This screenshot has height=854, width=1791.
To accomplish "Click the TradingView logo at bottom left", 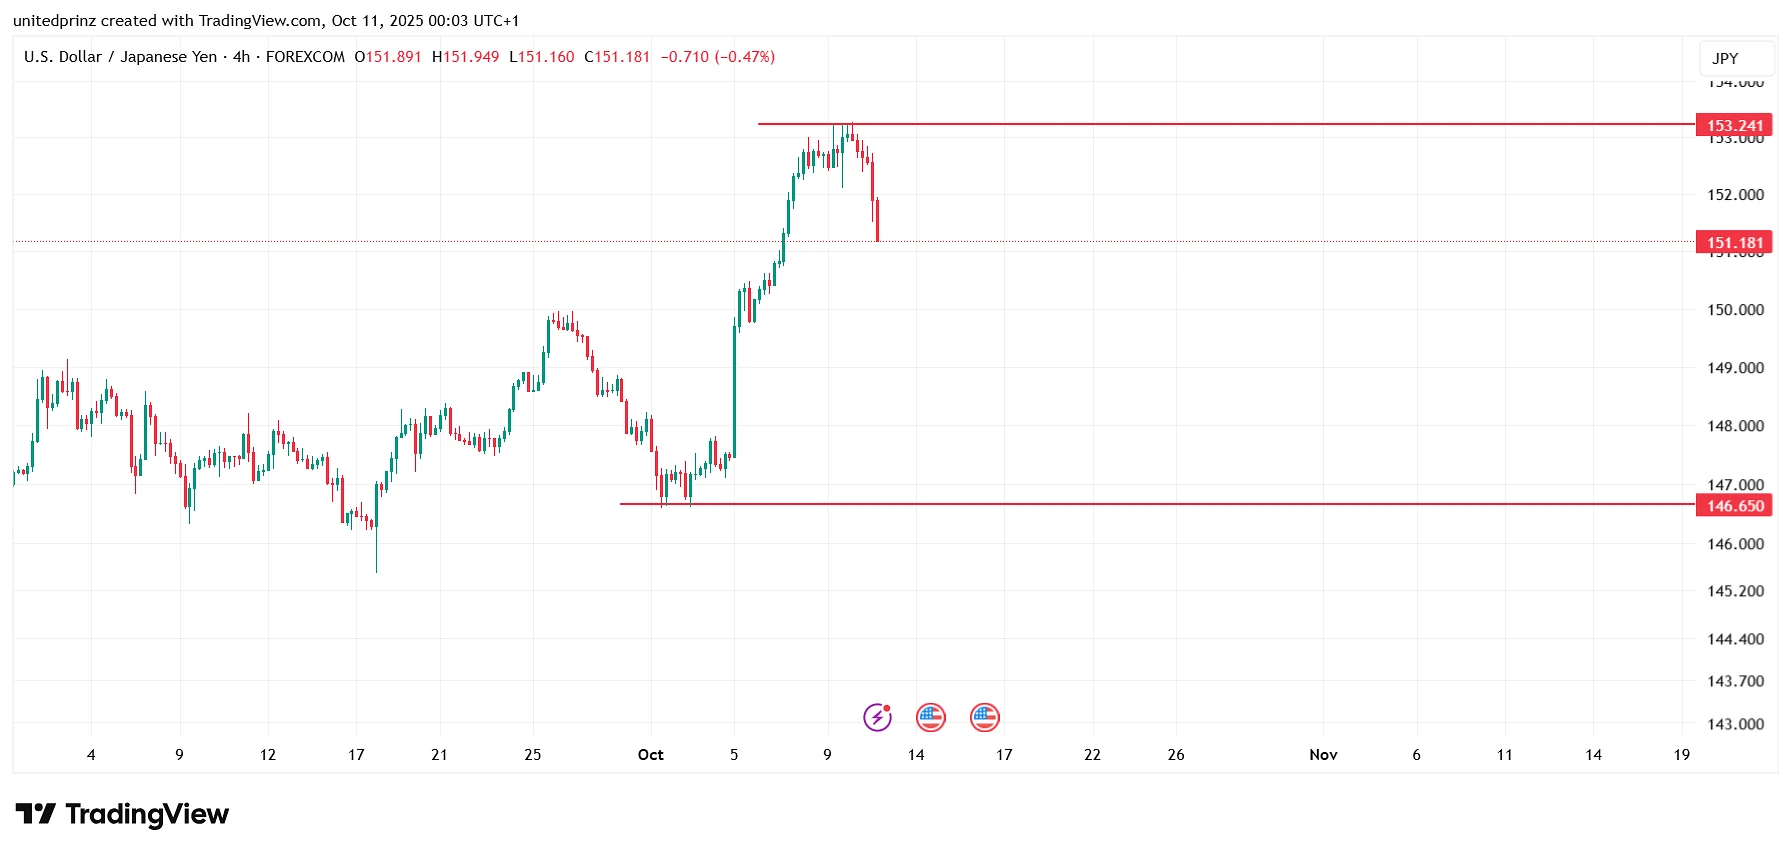I will point(122,814).
